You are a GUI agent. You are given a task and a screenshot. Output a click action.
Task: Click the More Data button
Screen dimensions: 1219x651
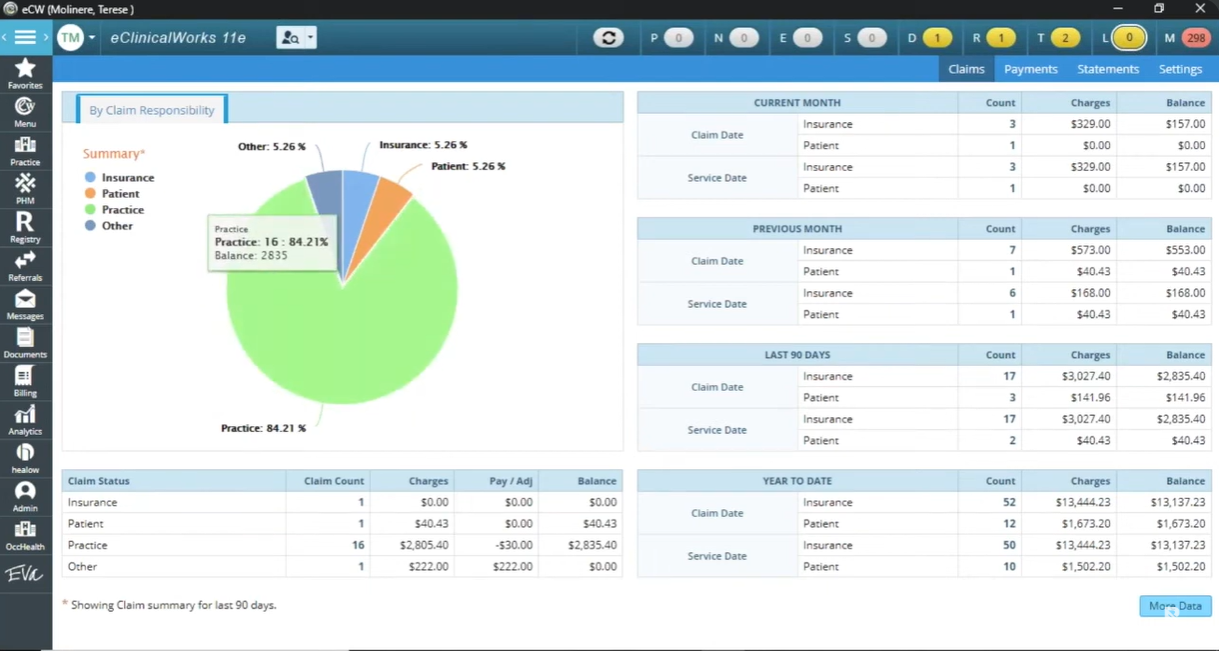[x=1174, y=606]
